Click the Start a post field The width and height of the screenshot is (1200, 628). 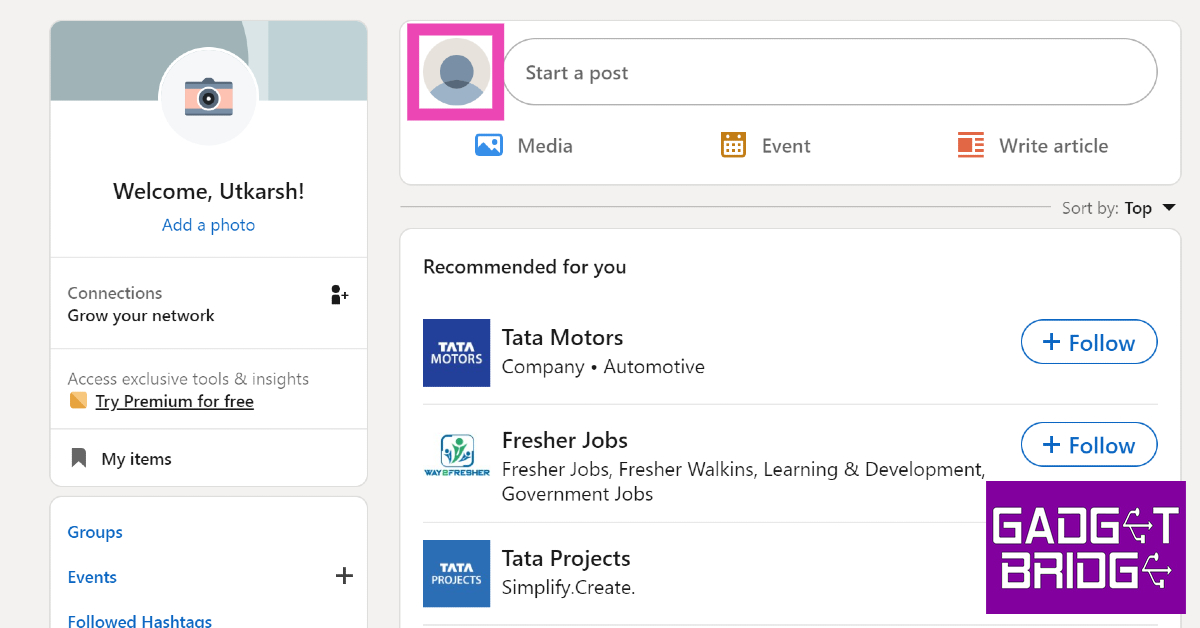coord(828,72)
